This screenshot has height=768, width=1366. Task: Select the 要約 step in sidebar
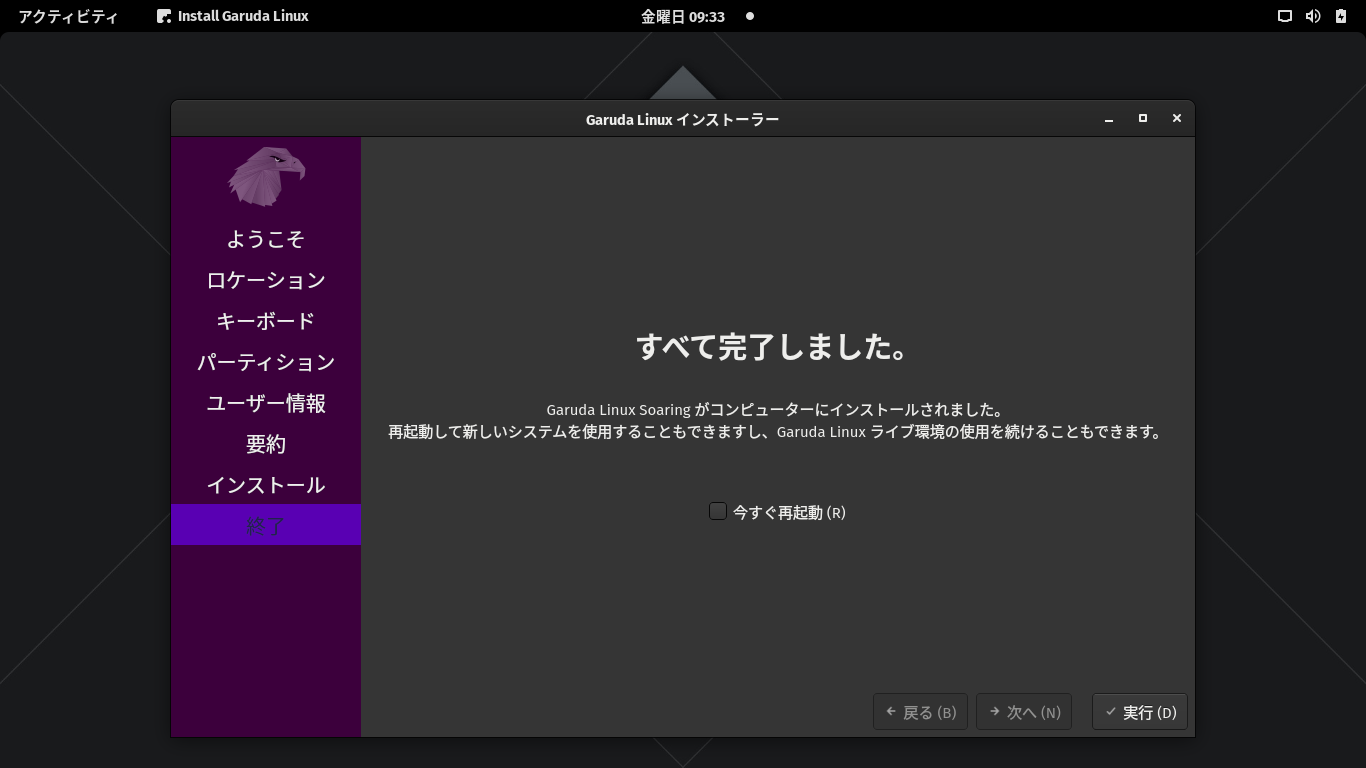pos(266,444)
